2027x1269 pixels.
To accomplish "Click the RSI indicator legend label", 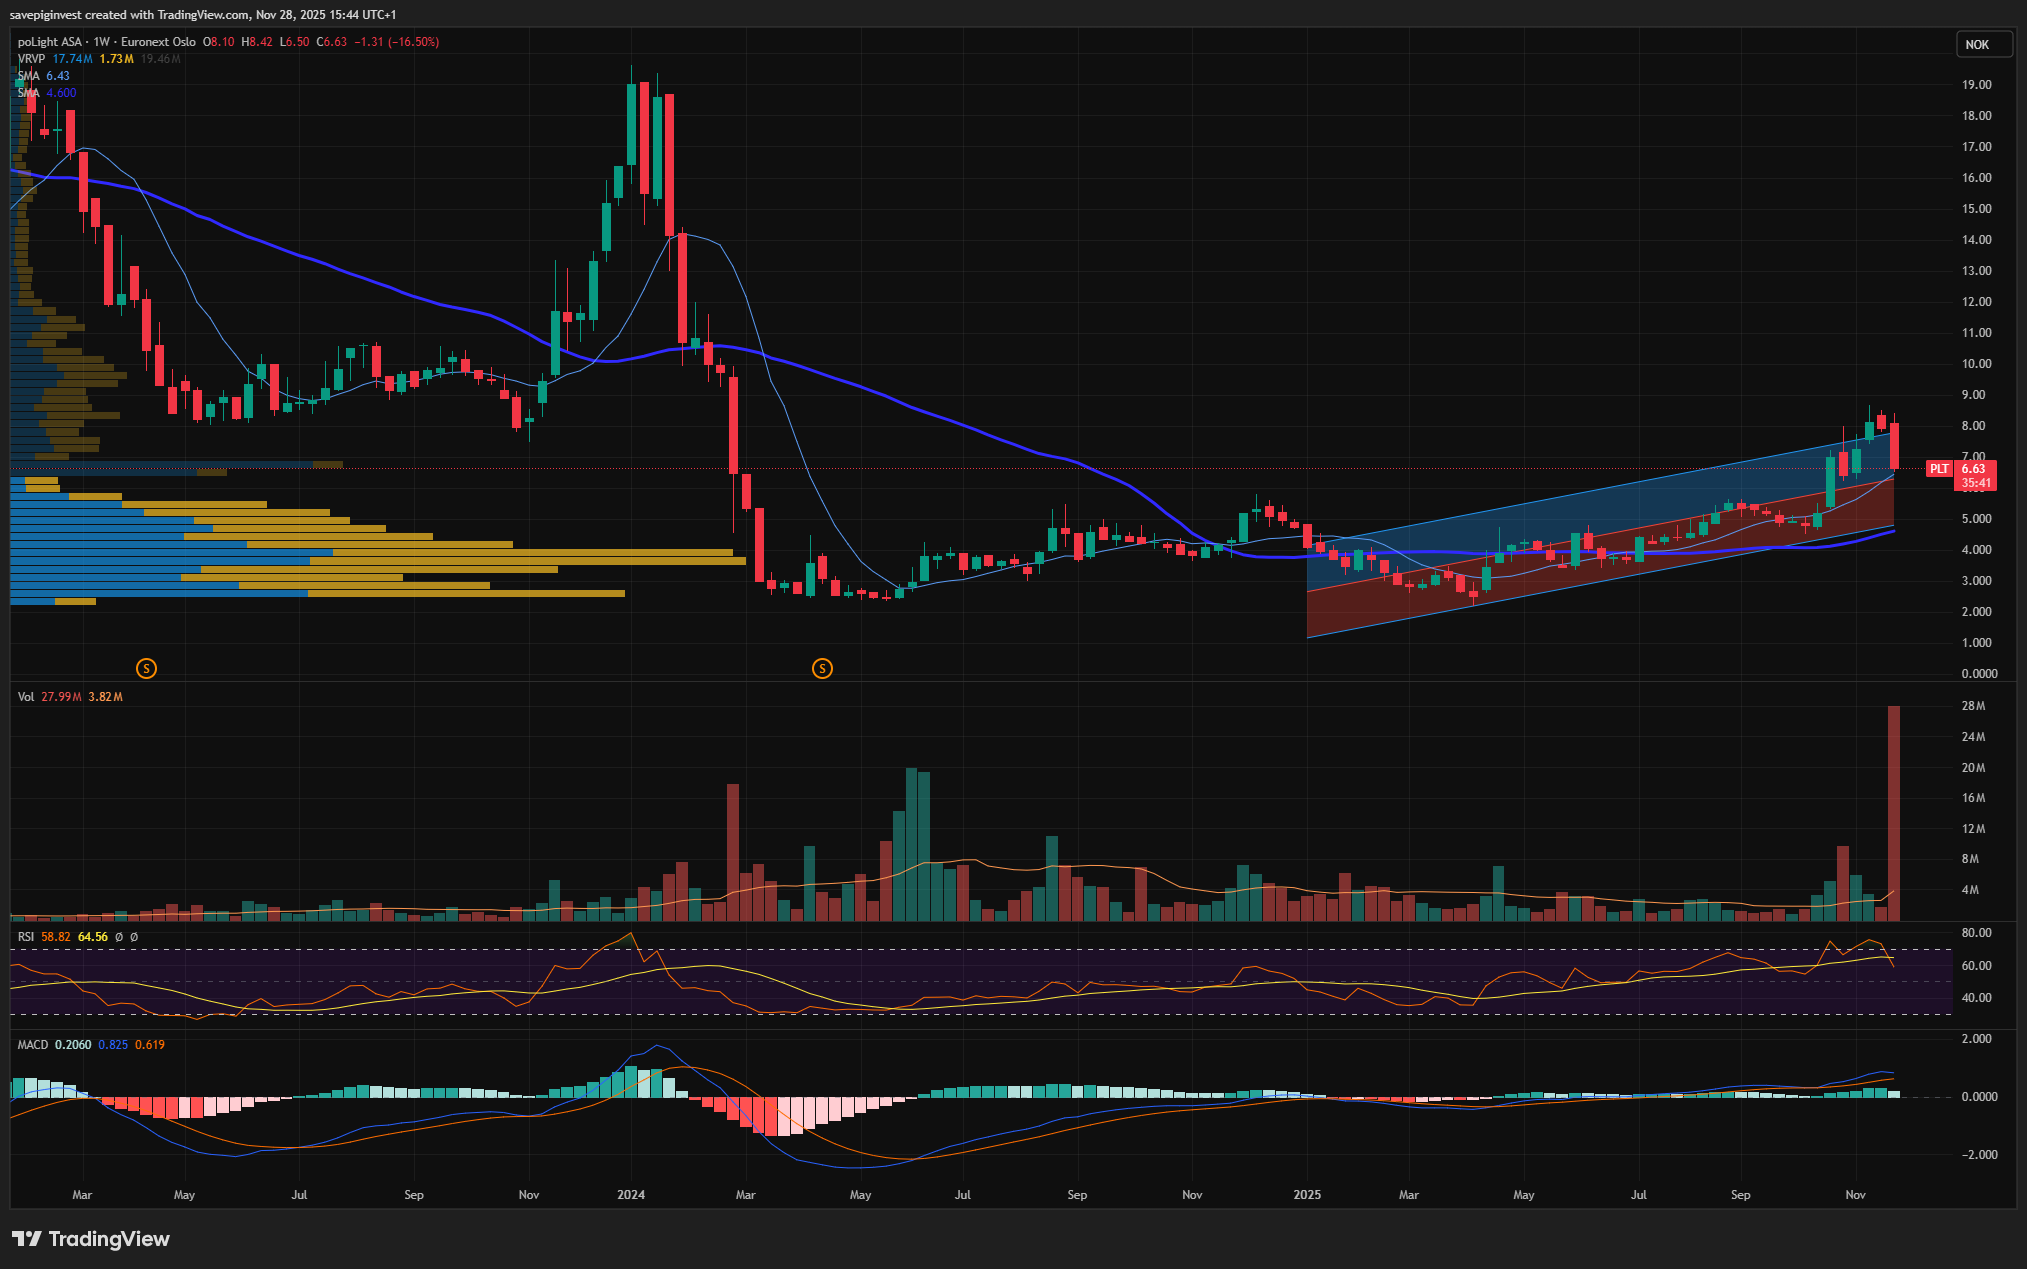I will pos(26,937).
